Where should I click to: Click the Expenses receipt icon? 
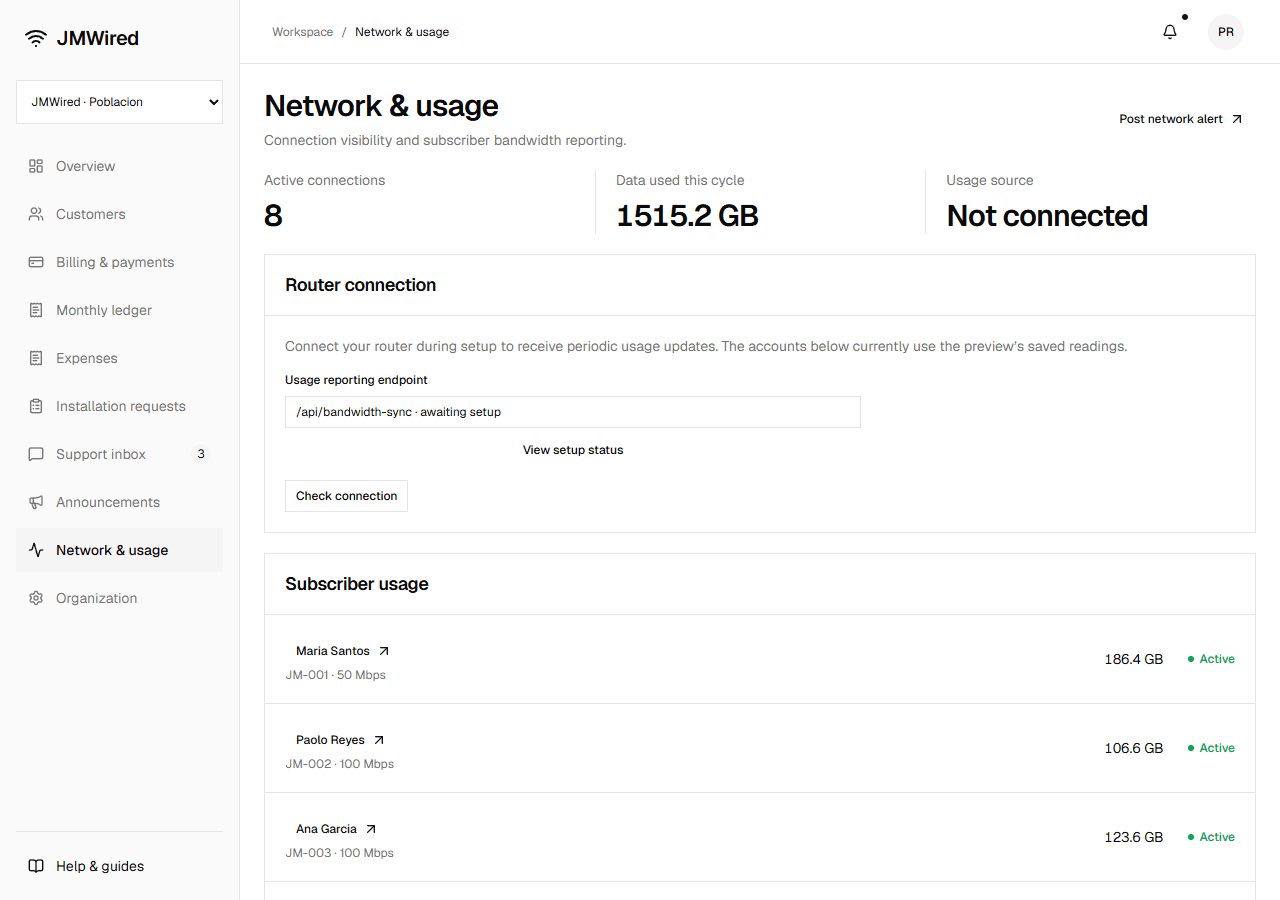pyautogui.click(x=36, y=358)
